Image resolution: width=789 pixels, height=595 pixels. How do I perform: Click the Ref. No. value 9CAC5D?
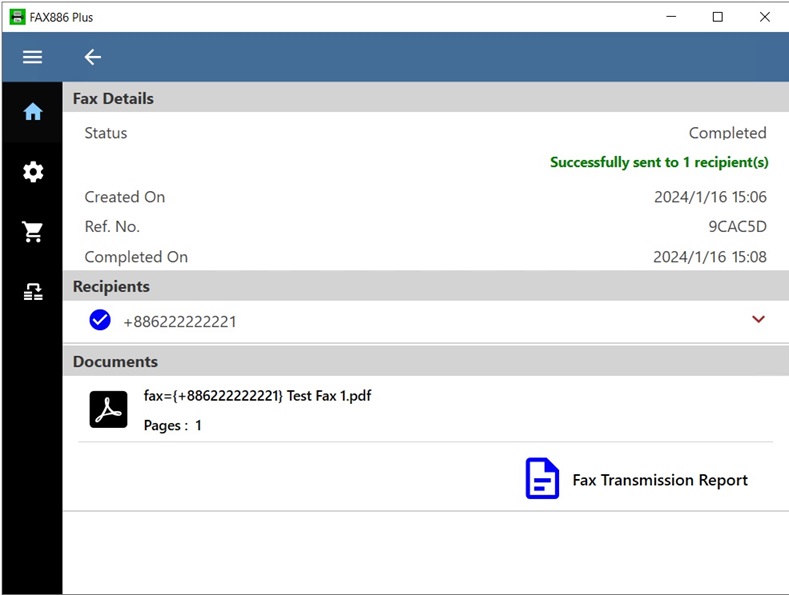click(x=737, y=227)
